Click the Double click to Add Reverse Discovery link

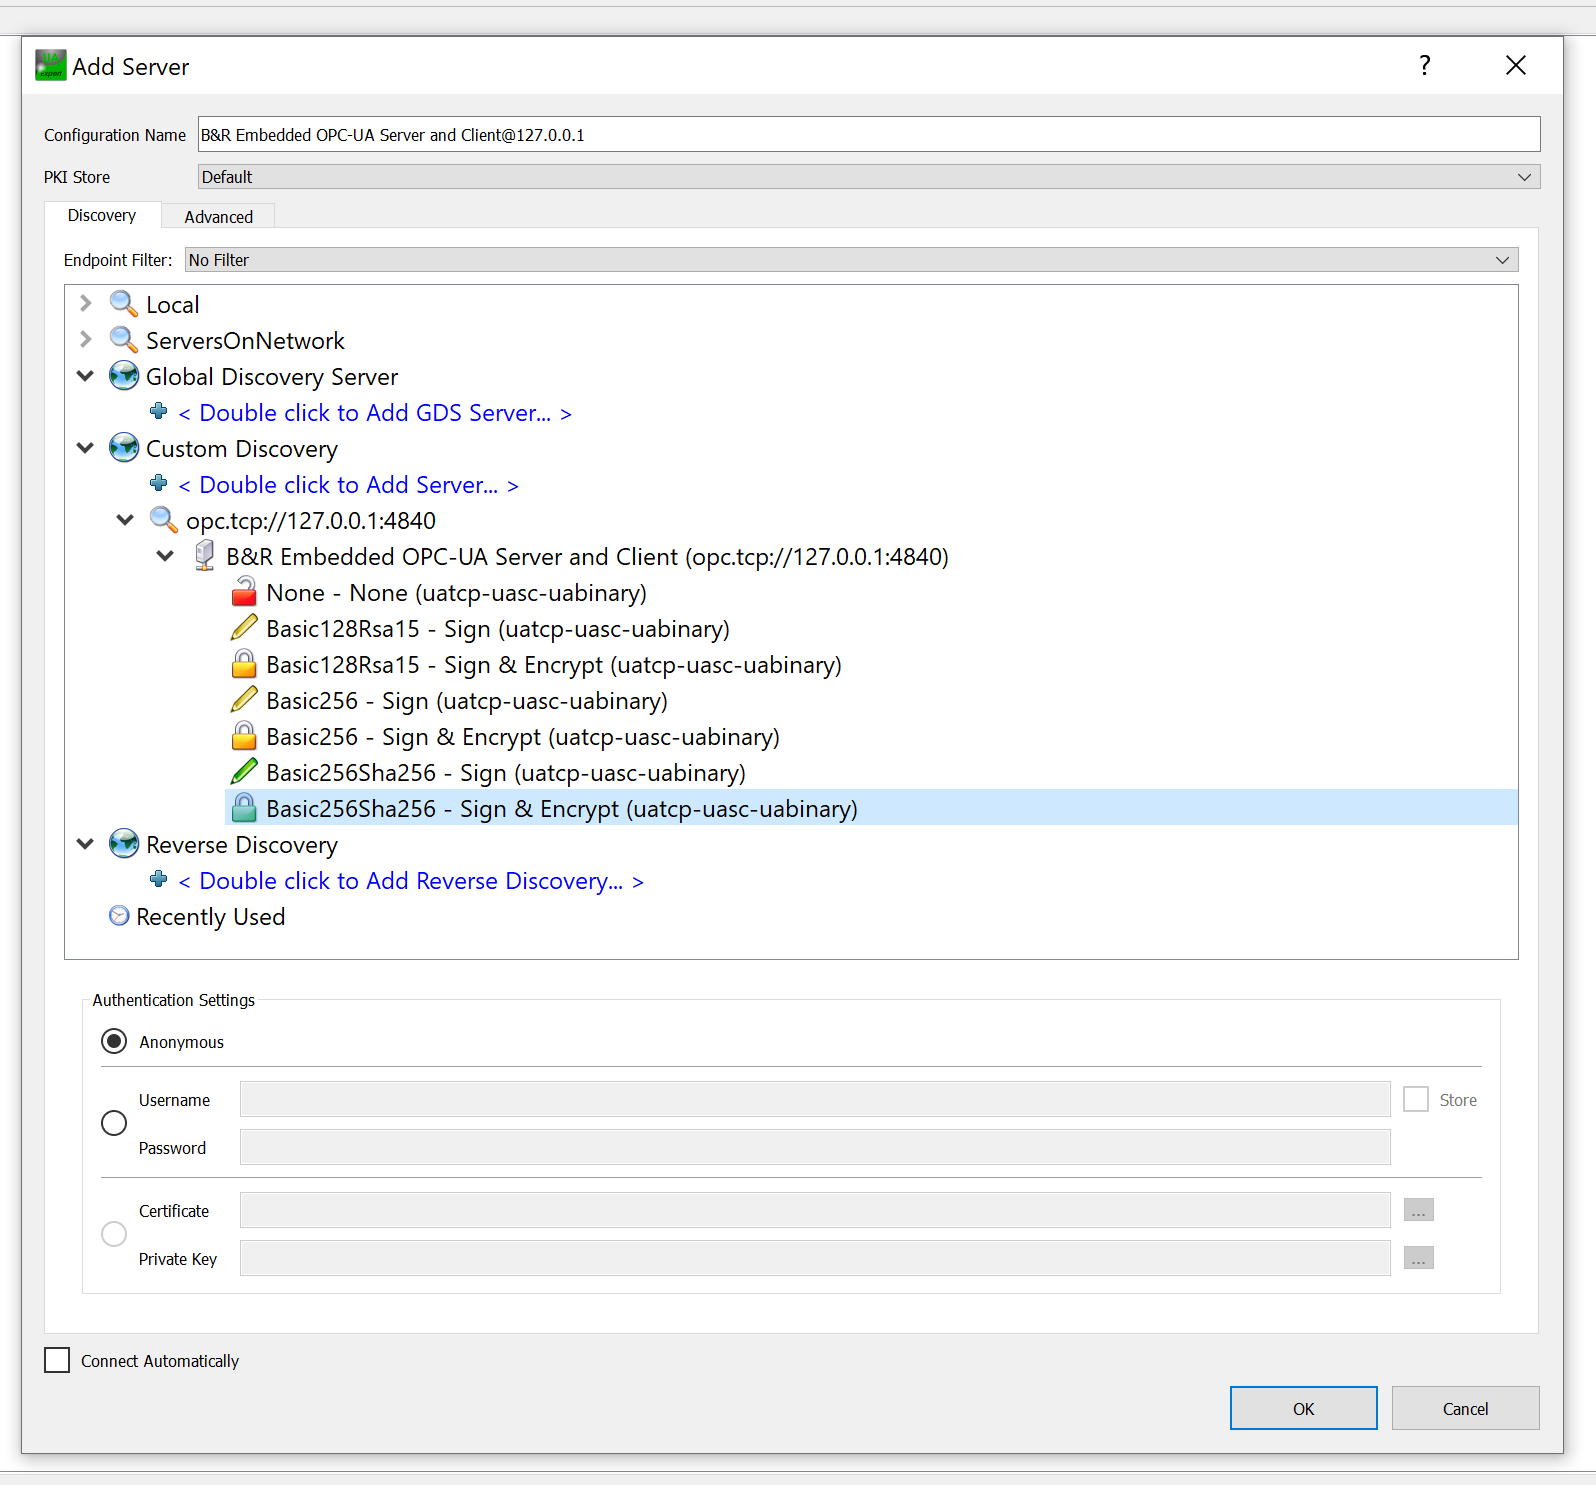click(411, 881)
